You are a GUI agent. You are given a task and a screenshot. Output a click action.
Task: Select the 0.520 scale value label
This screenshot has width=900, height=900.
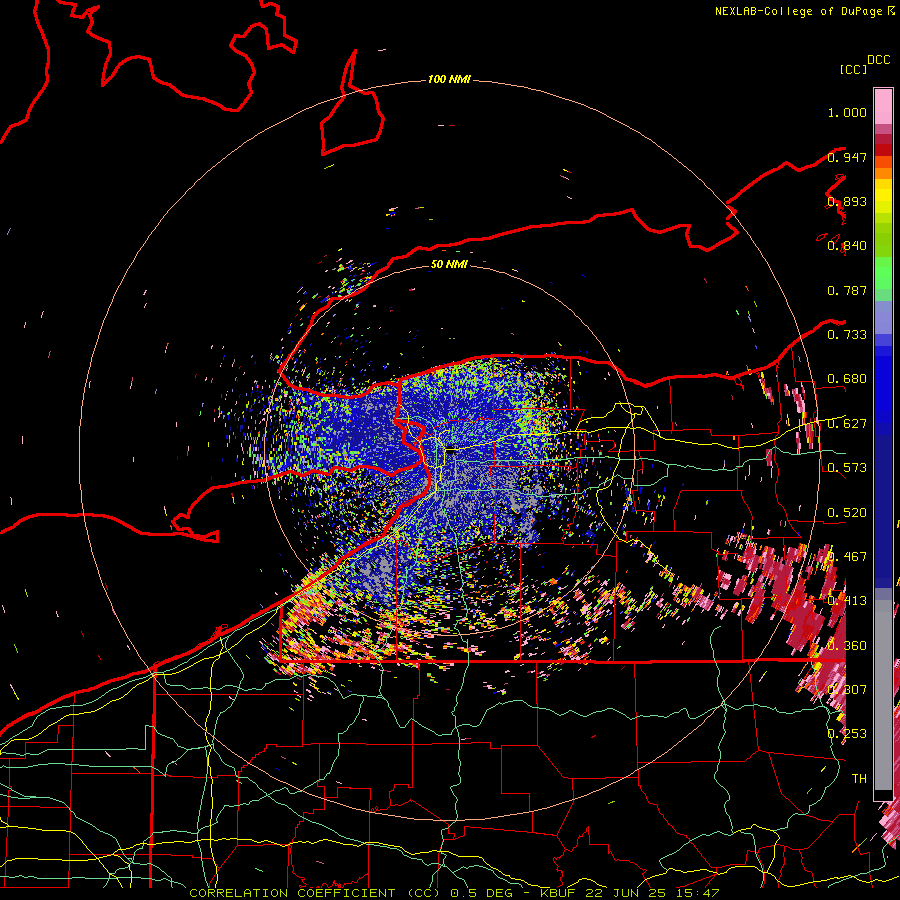pos(847,513)
